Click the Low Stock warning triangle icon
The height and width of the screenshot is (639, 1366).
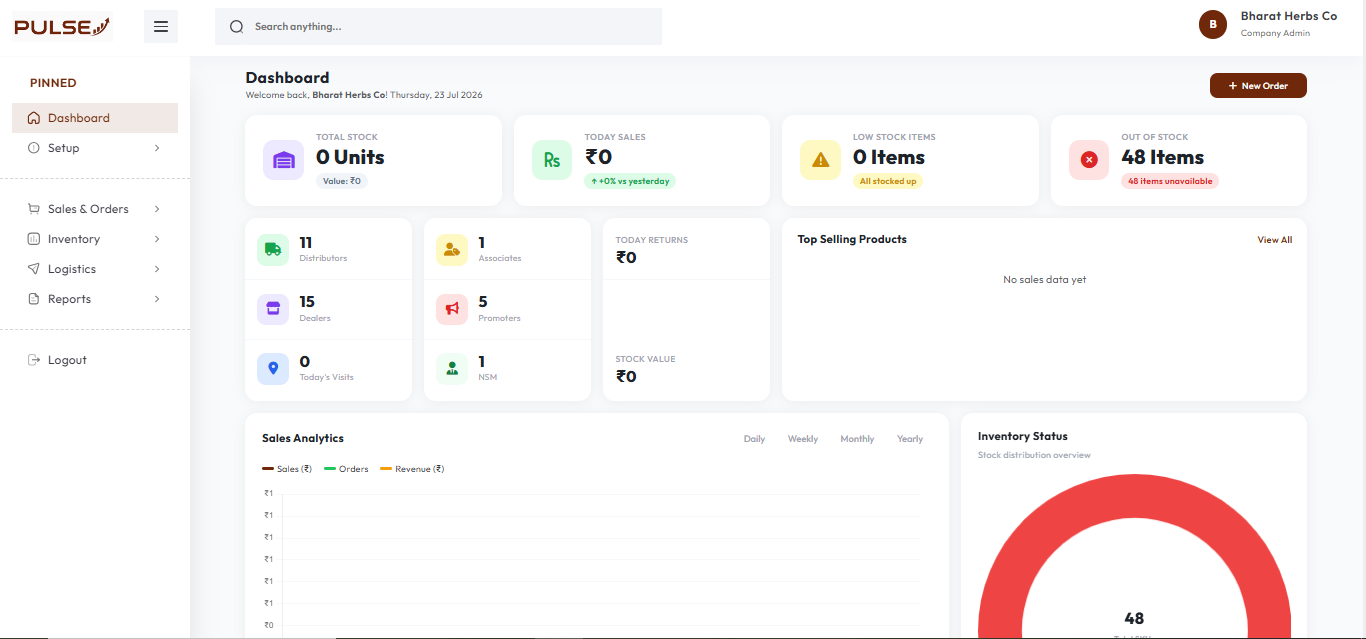coord(820,160)
